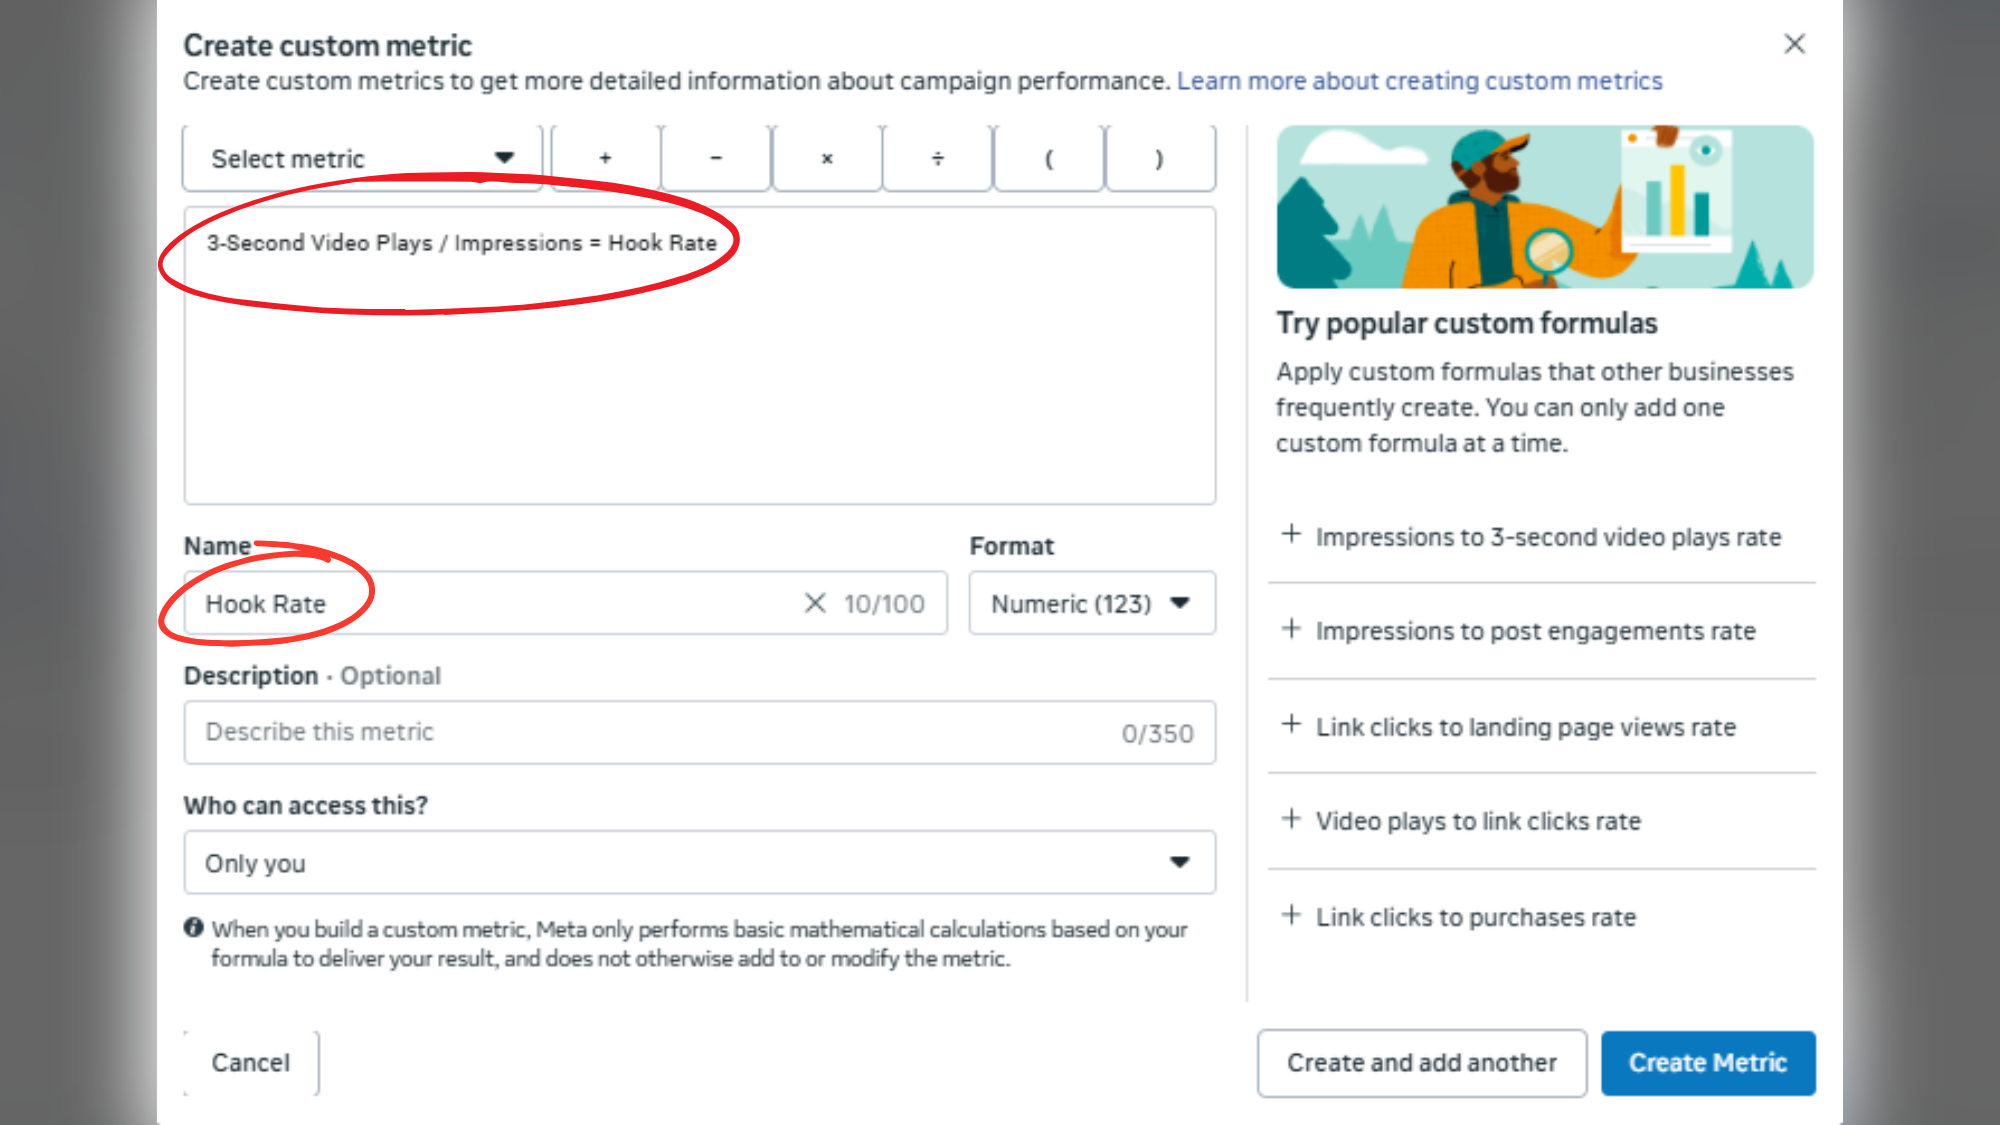Insert the plus operator into formula
The height and width of the screenshot is (1125, 2000).
point(605,158)
